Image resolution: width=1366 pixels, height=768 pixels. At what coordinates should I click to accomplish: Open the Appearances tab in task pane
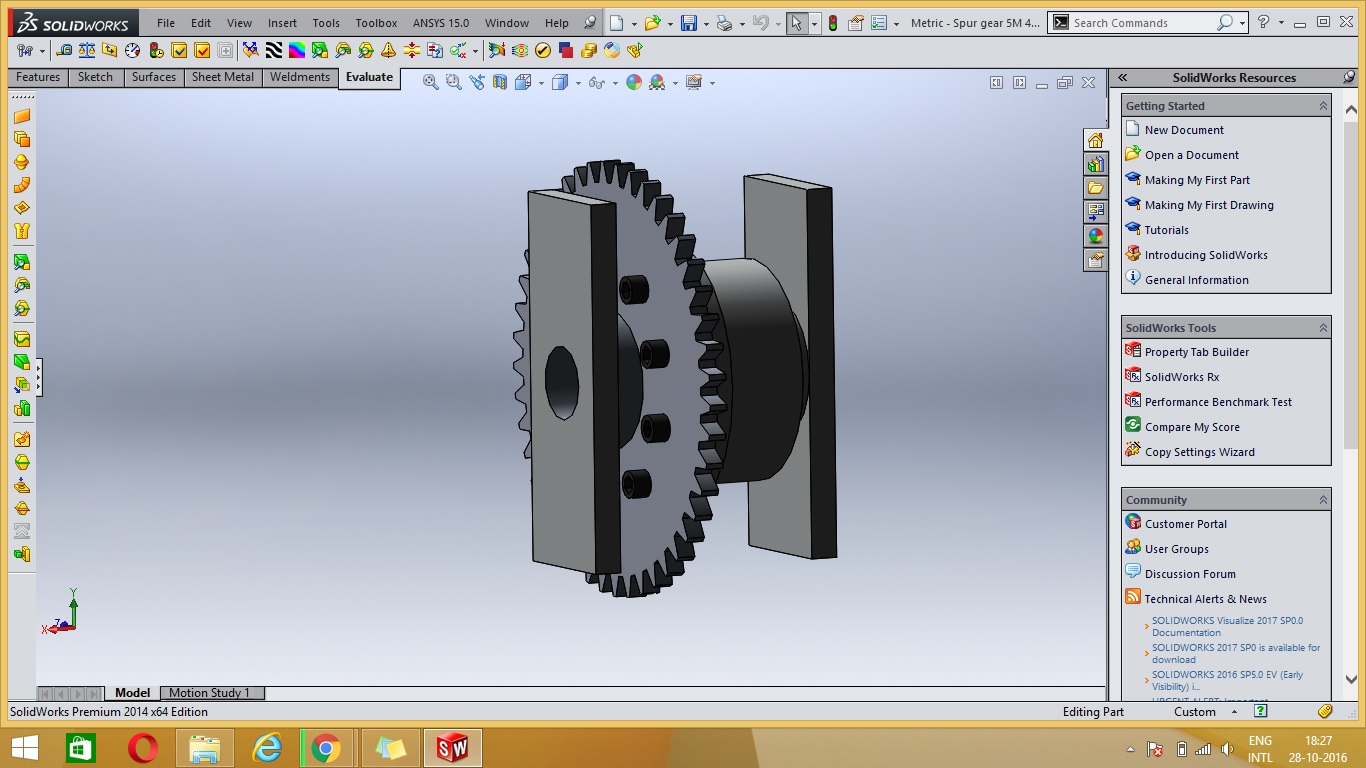(1096, 236)
